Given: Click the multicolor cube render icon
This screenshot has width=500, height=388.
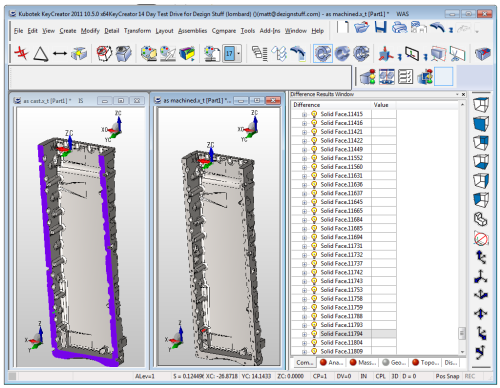Looking at the screenshot, I should point(187,53).
